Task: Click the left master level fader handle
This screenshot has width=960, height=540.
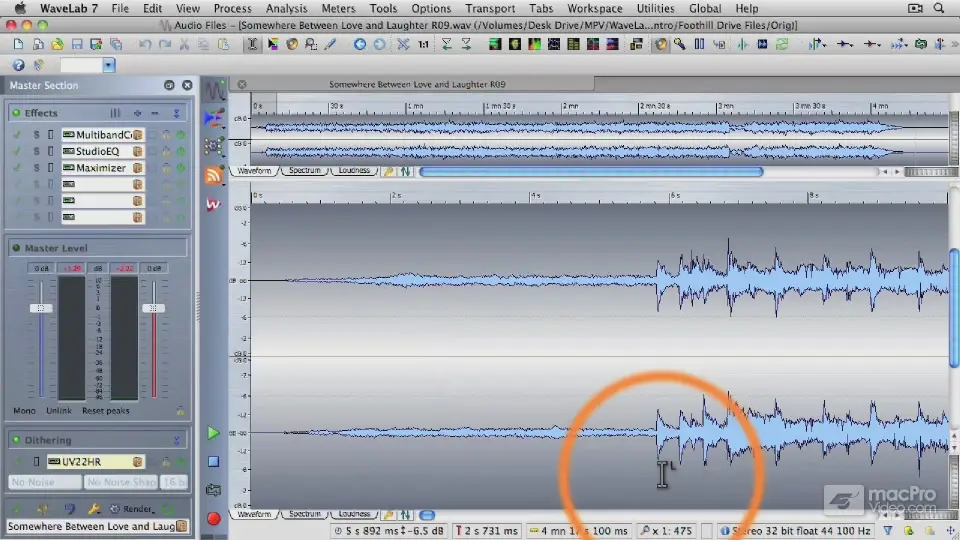Action: point(41,308)
